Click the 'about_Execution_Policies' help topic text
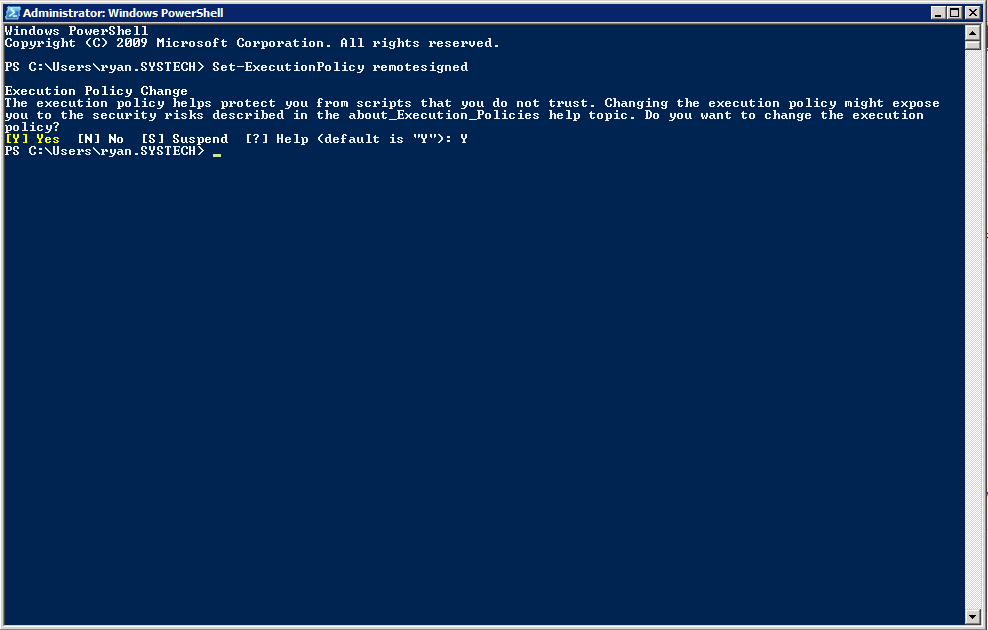Screen dimensions: 988x630 pyautogui.click(x=444, y=115)
